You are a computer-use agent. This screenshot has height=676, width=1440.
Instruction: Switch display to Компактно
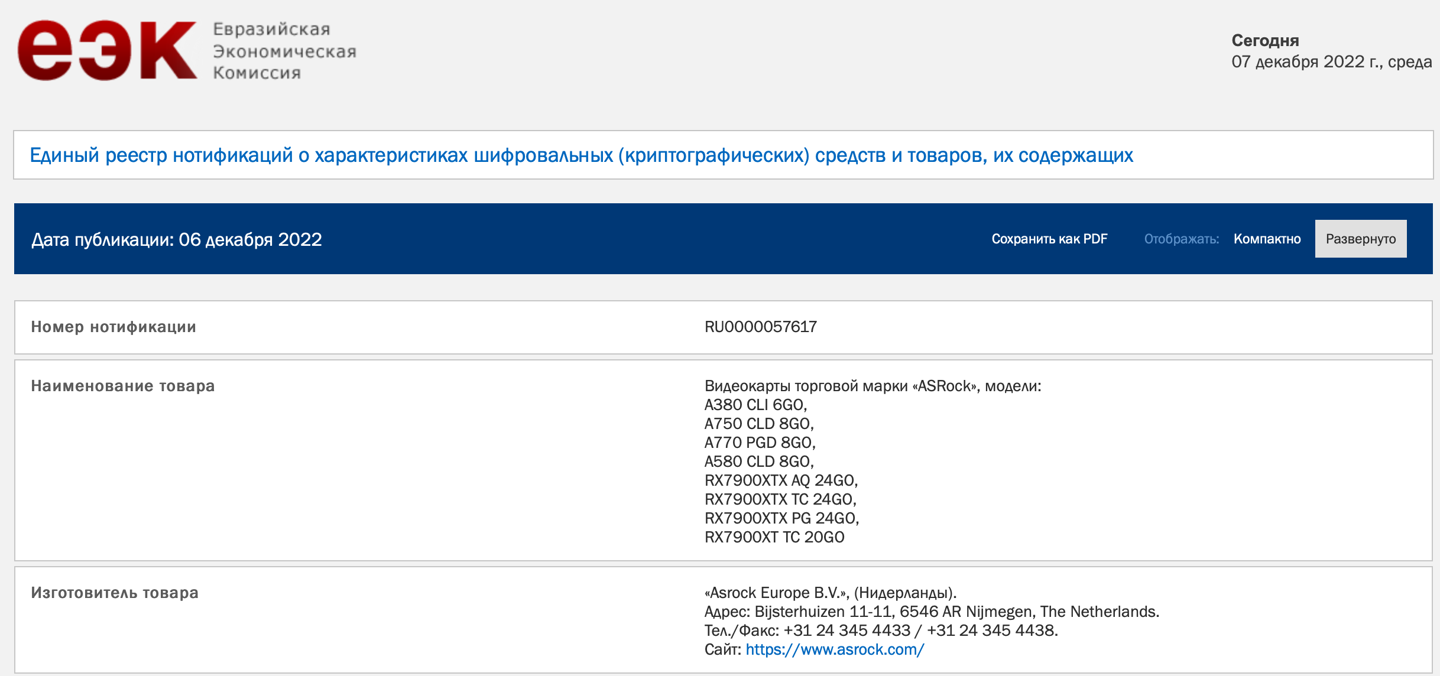point(1267,239)
